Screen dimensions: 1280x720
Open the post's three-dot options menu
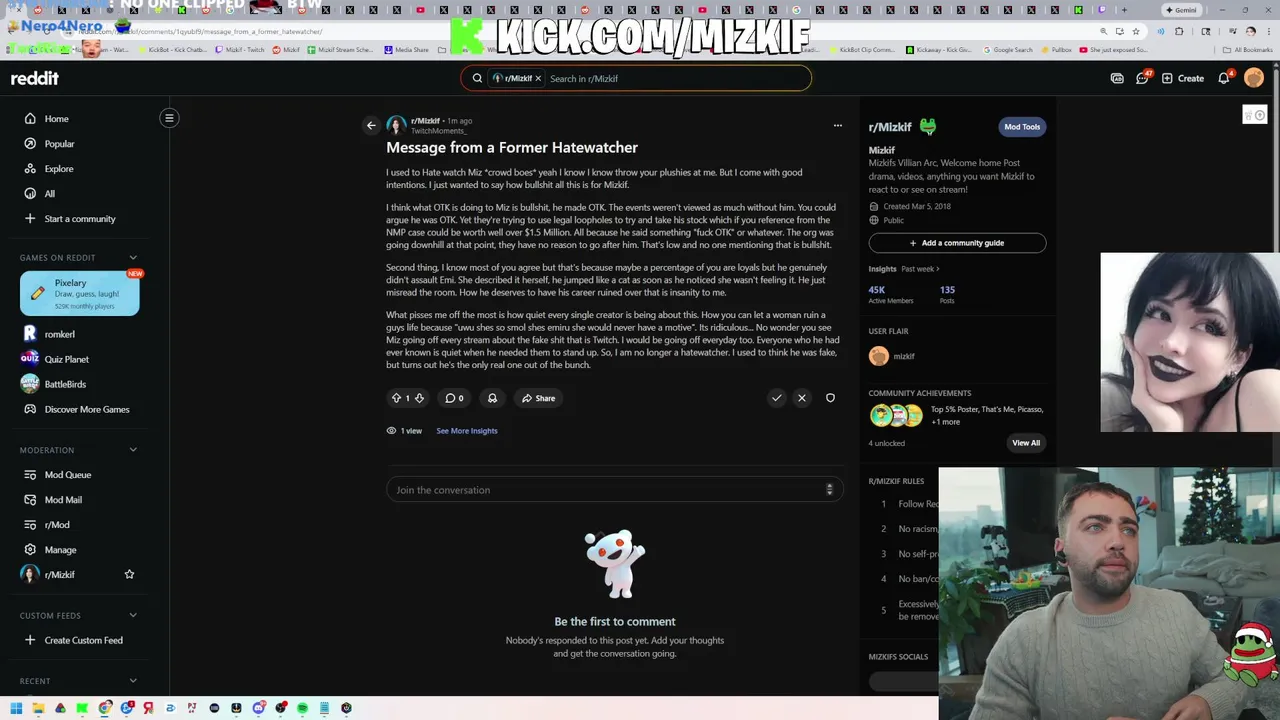click(838, 126)
